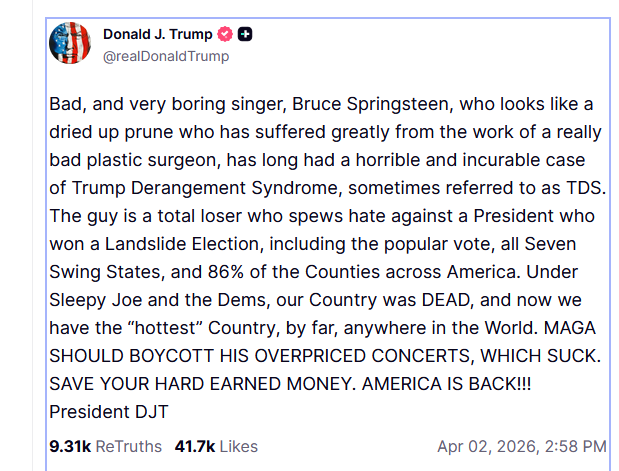Screen dimensions: 619x471
Task: Open the @realDonaldTrump handle link
Action: [x=165, y=56]
